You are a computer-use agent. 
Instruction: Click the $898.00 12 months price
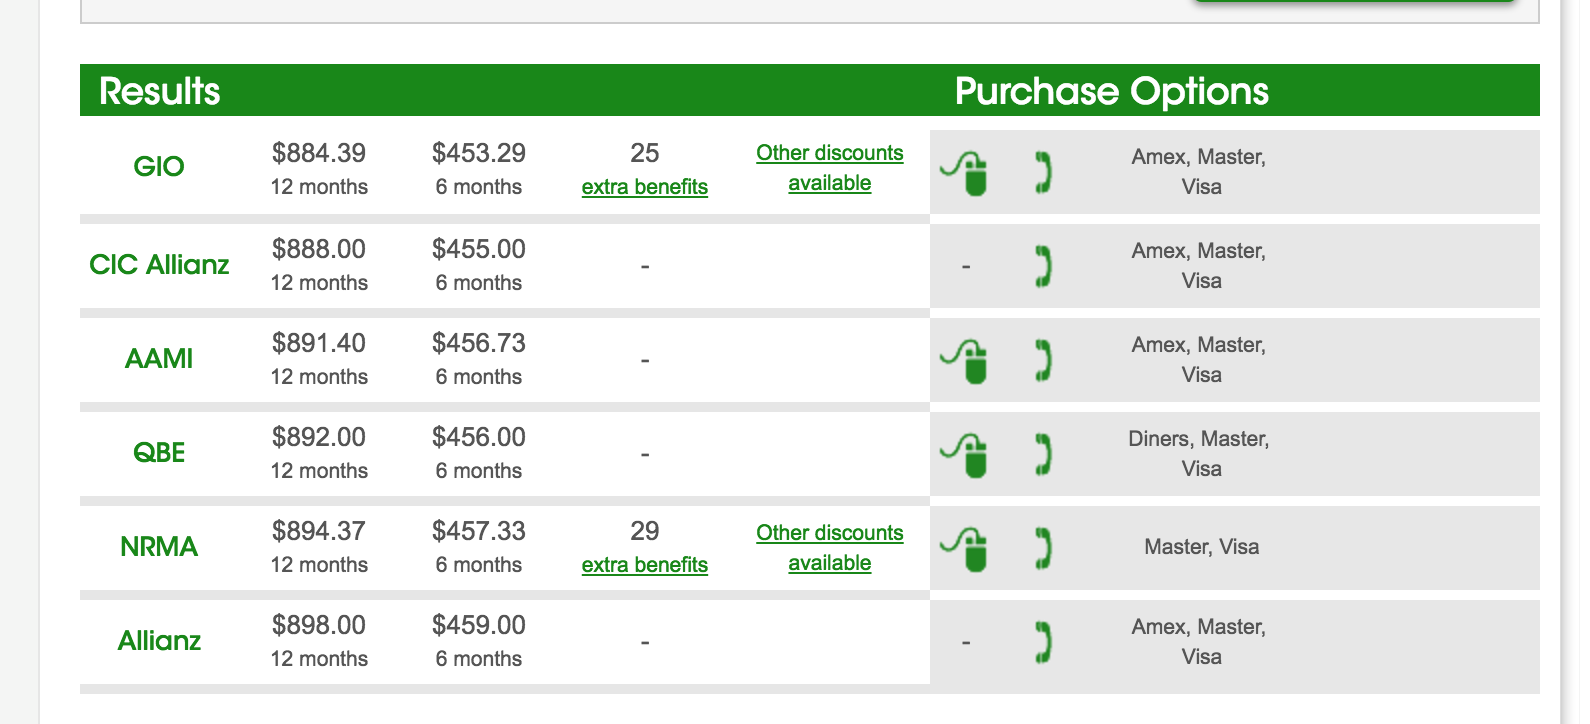tap(319, 625)
